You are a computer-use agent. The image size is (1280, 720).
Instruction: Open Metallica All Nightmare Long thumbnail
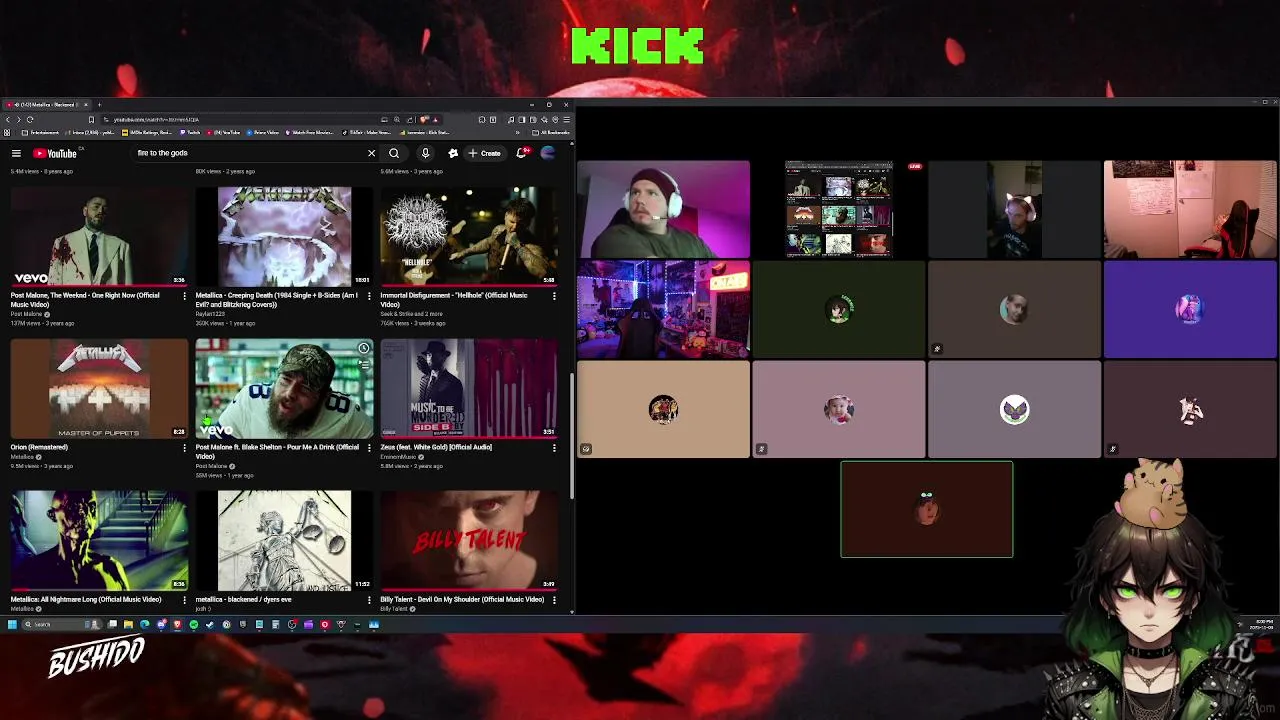99,540
